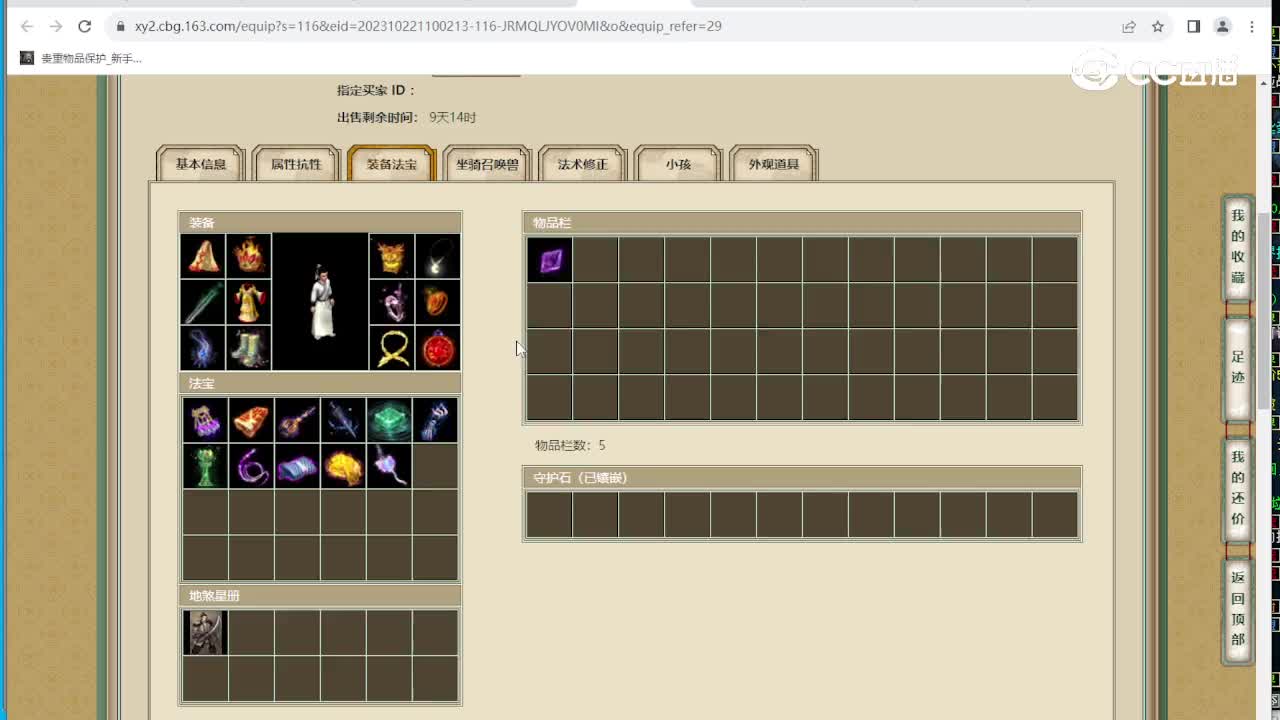Open the Chrome three-dot menu

[x=1251, y=27]
